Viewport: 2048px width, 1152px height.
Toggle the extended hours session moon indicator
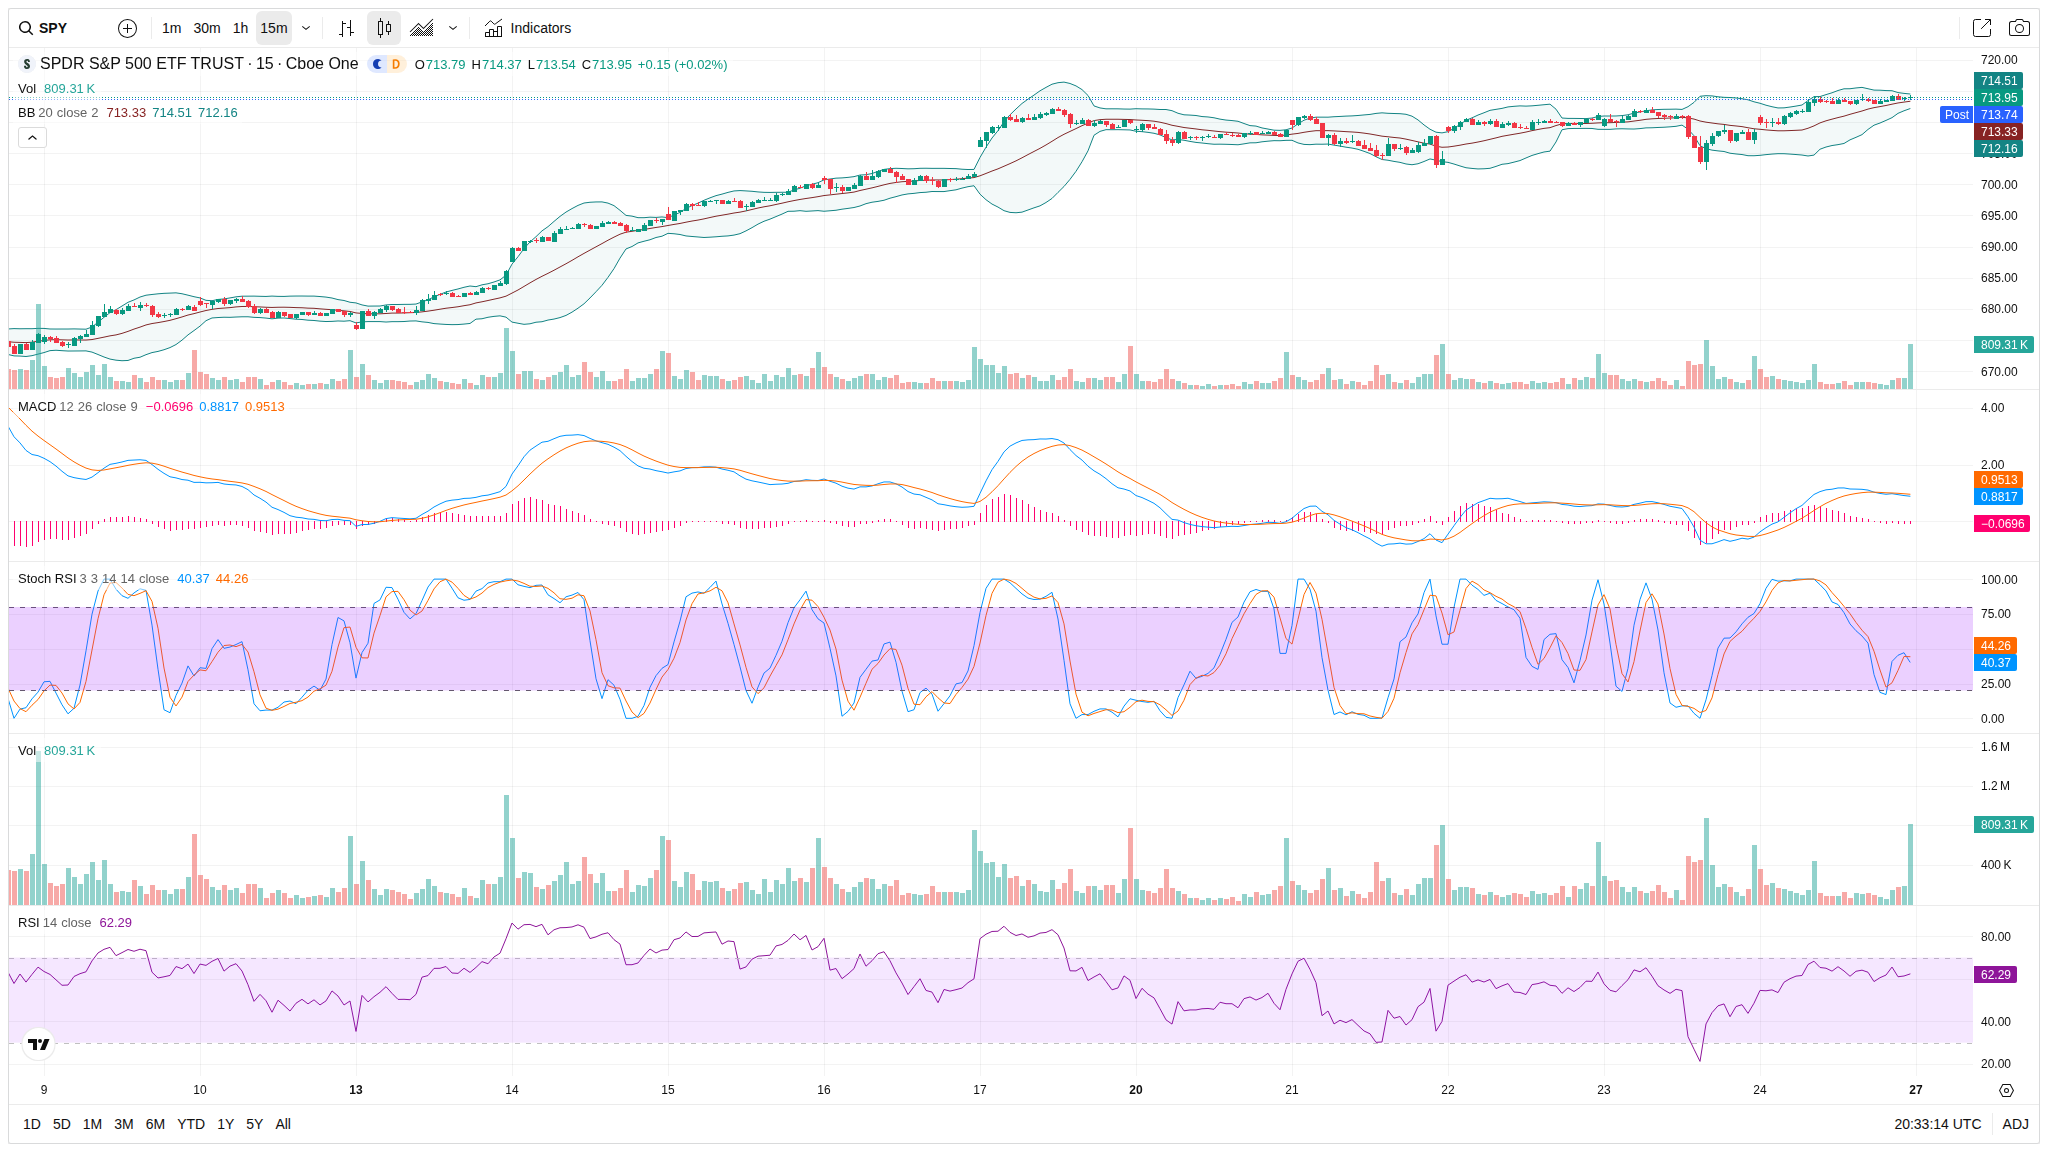[377, 64]
